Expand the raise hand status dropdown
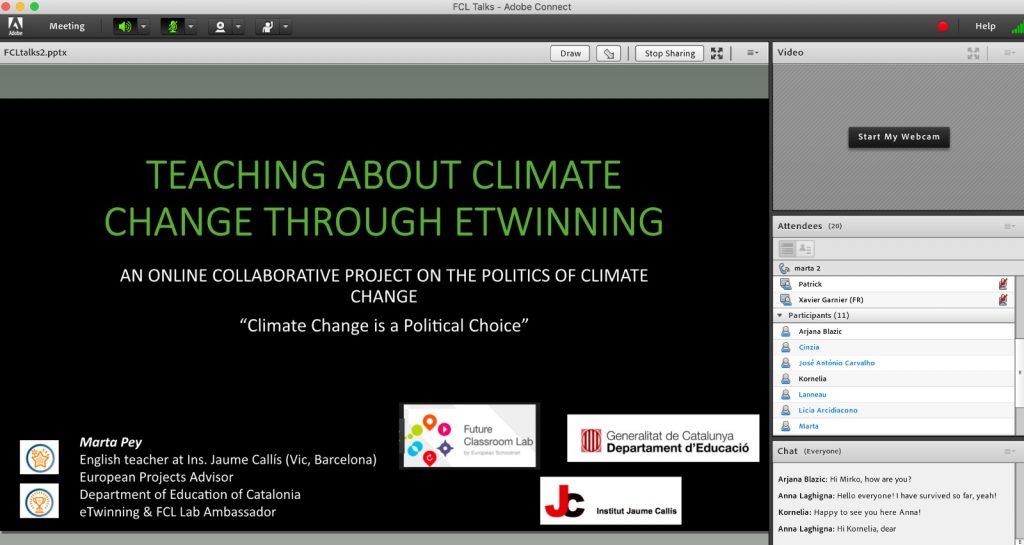The width and height of the screenshot is (1024, 545). click(286, 26)
